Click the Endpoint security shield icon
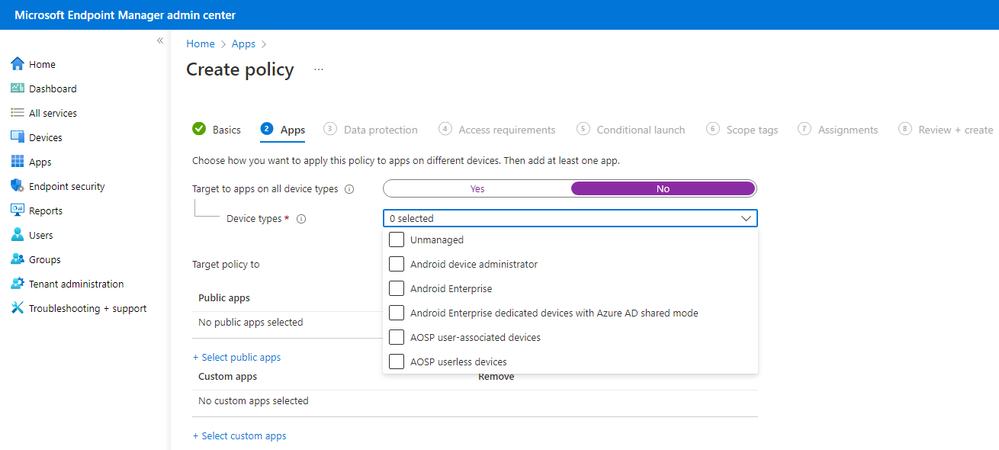The height and width of the screenshot is (450, 999). 18,186
